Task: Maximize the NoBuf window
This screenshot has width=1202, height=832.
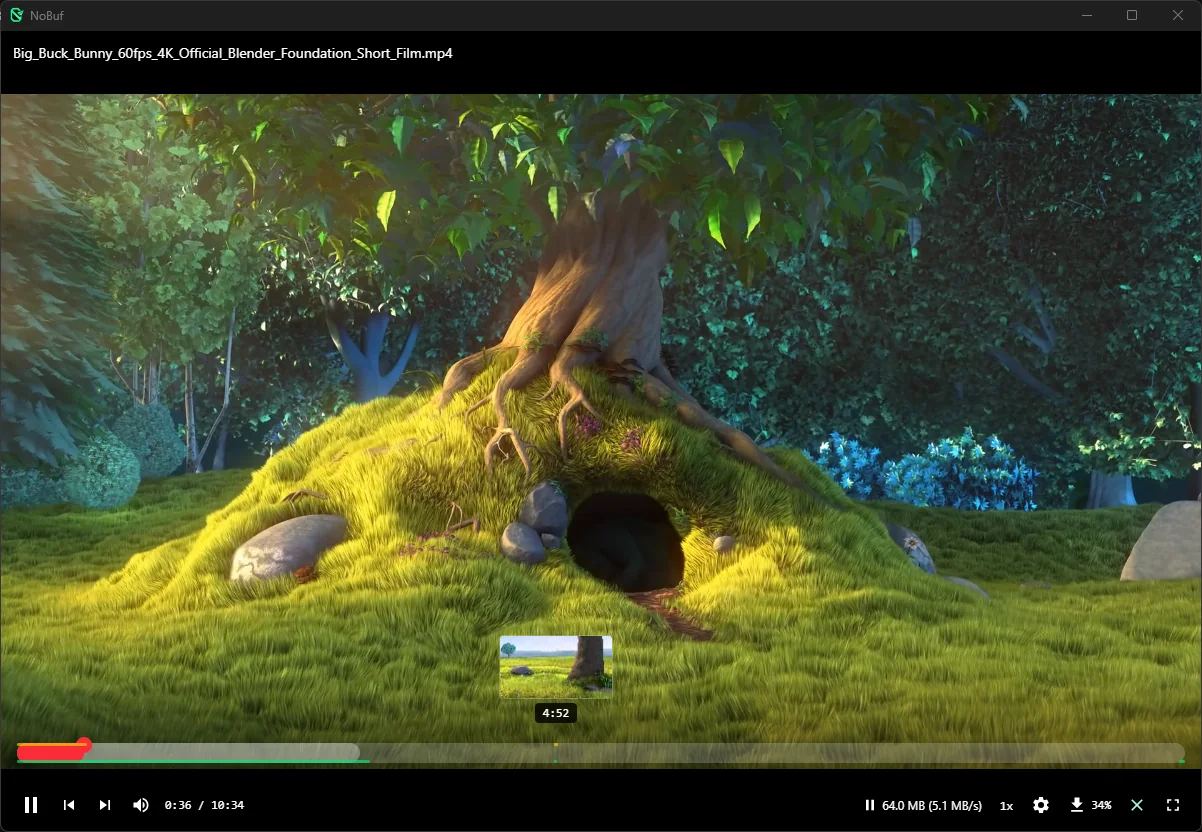Action: 1132,15
